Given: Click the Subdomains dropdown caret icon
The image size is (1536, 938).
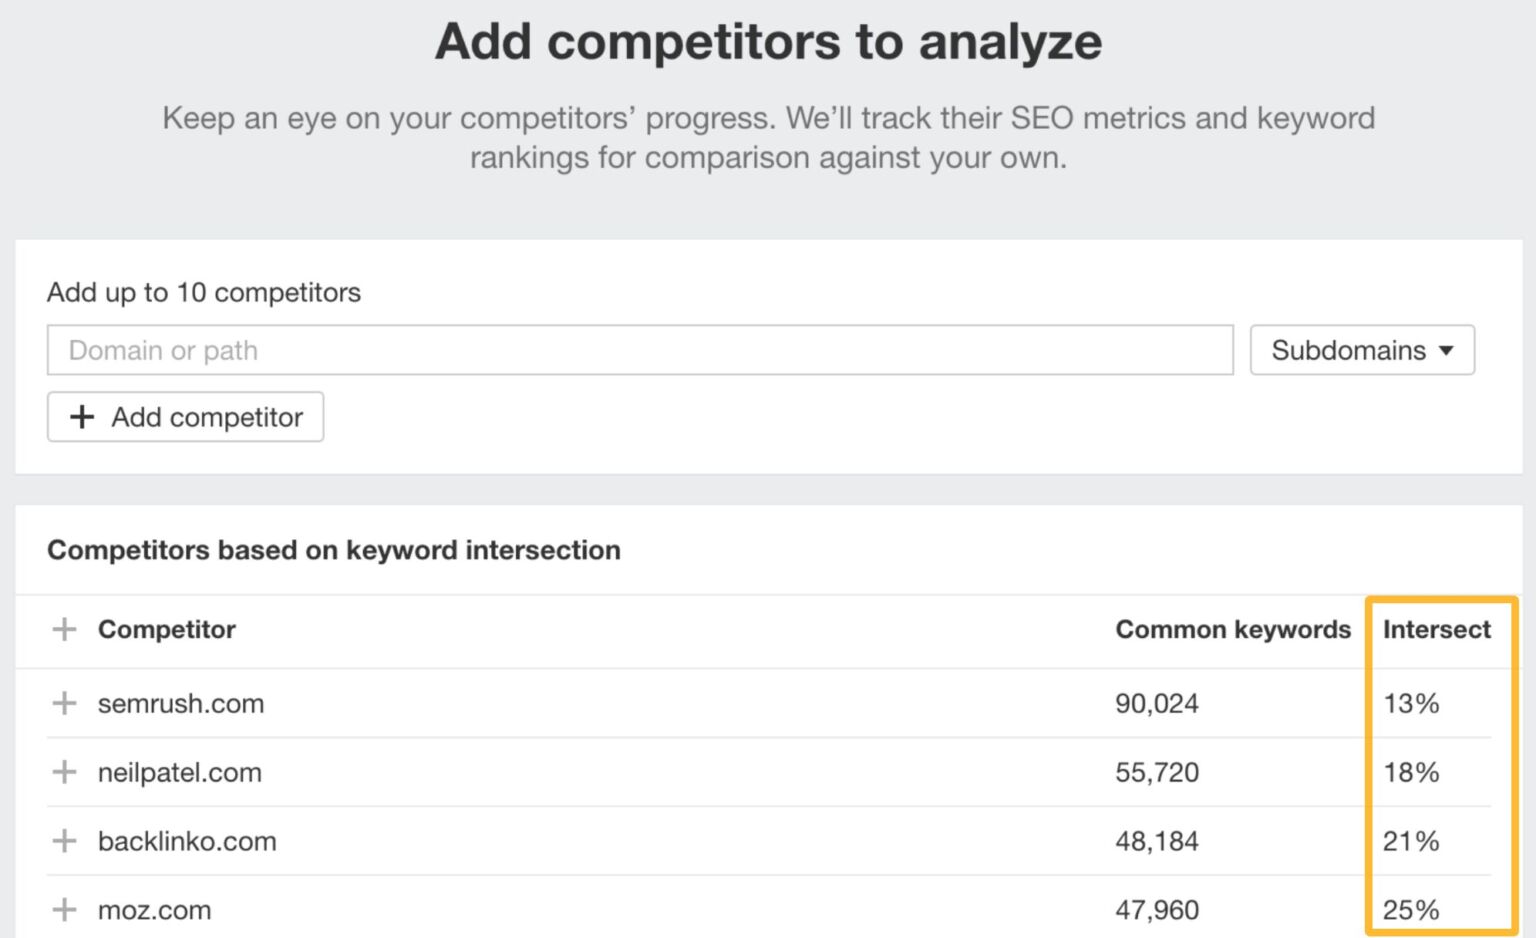Looking at the screenshot, I should tap(1447, 350).
